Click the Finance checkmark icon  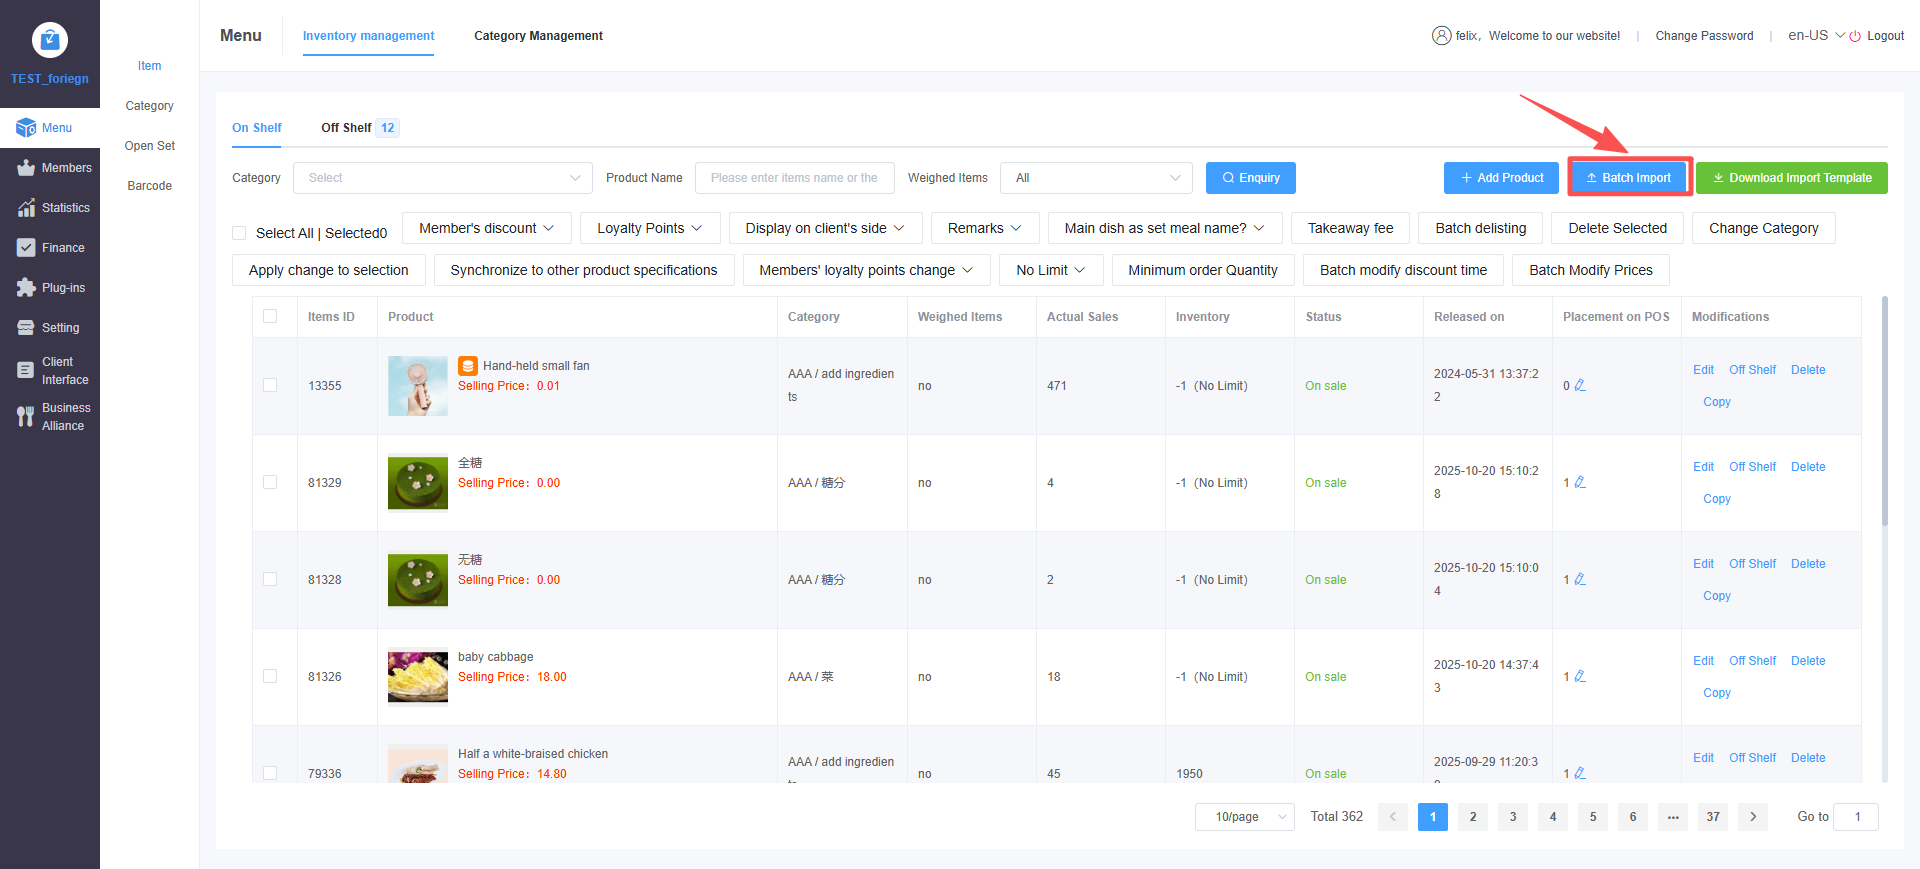coord(26,248)
